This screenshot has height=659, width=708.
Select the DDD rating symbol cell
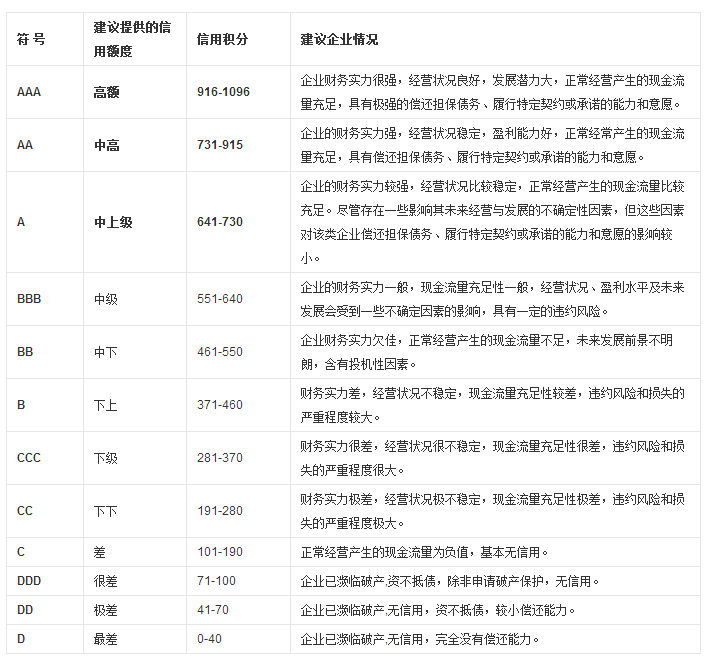click(31, 580)
